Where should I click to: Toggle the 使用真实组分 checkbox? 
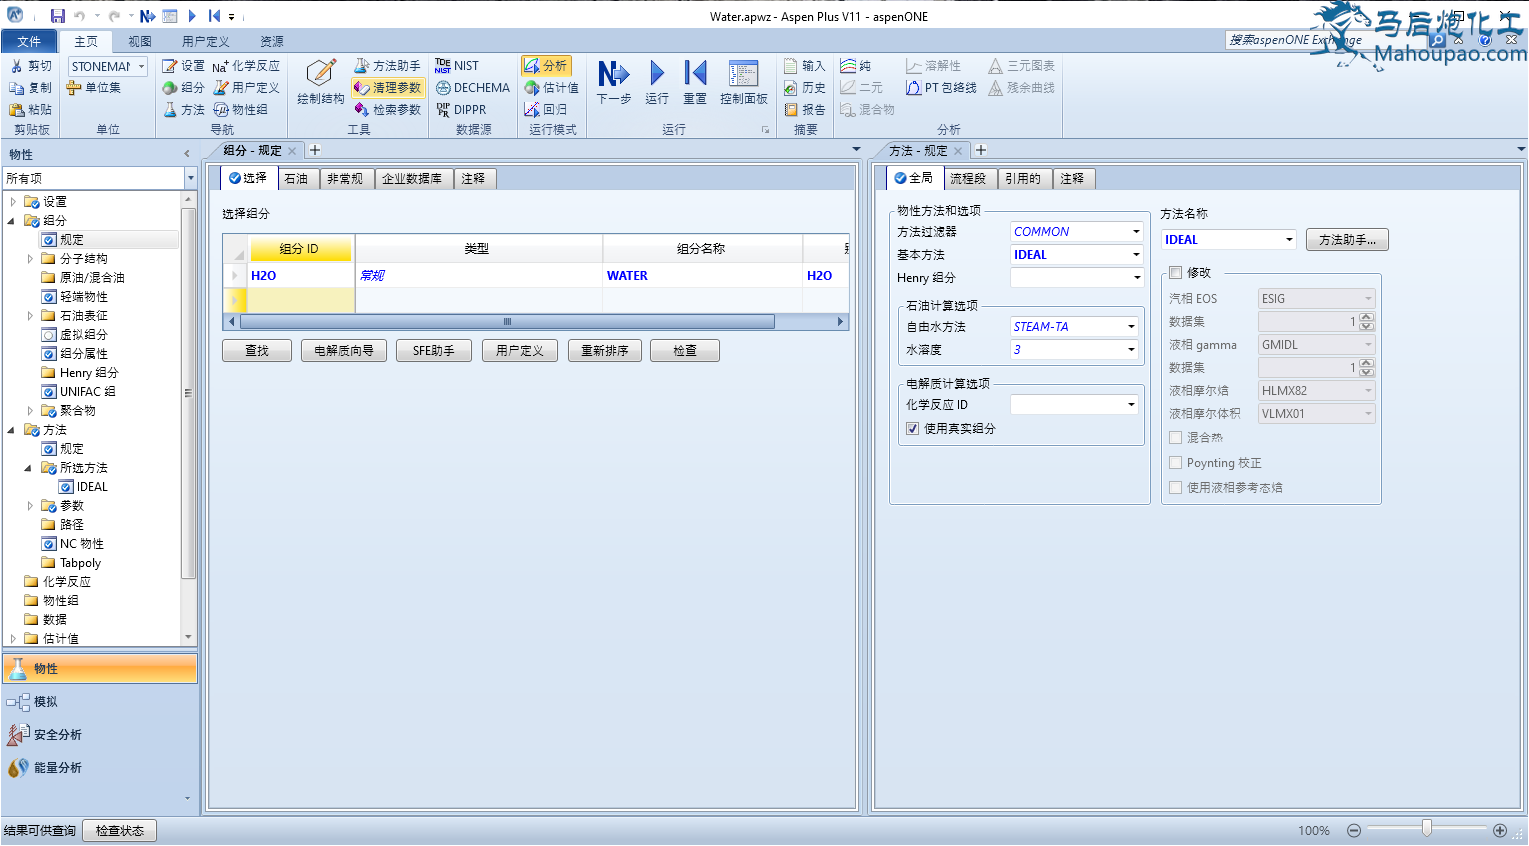(912, 429)
